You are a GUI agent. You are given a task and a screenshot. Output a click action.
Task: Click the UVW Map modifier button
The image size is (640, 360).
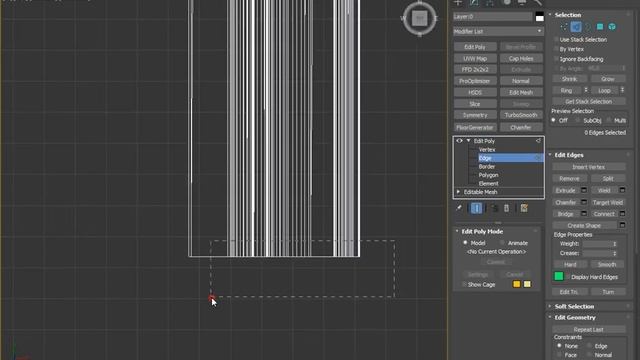coord(475,58)
